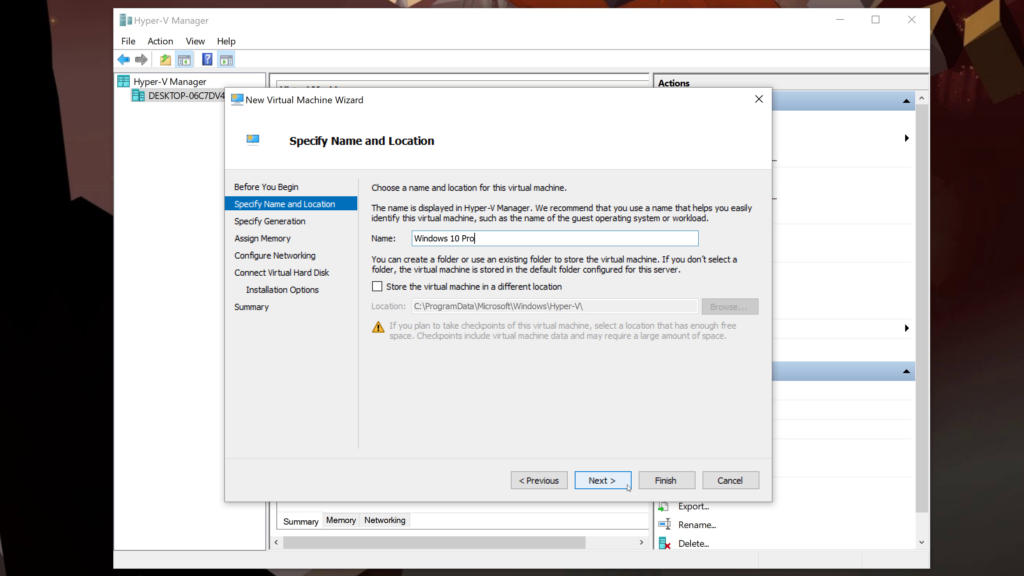Image resolution: width=1024 pixels, height=576 pixels.
Task: Click the Delete action link
Action: (x=694, y=543)
